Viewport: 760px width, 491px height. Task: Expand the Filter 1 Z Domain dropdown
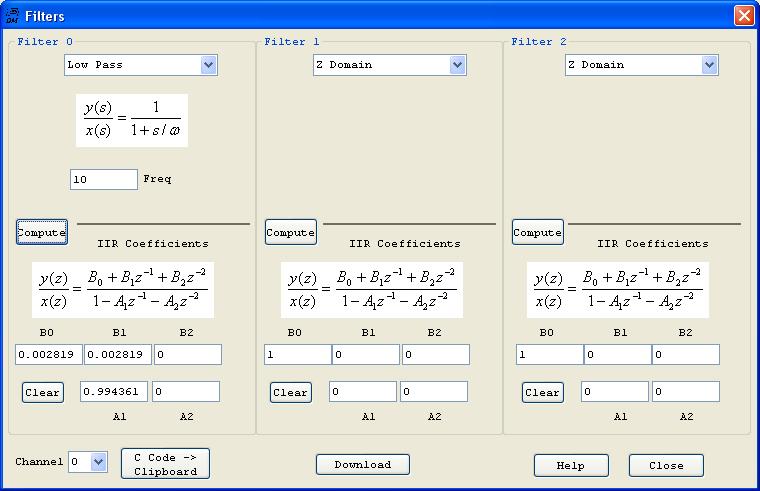tap(387, 65)
